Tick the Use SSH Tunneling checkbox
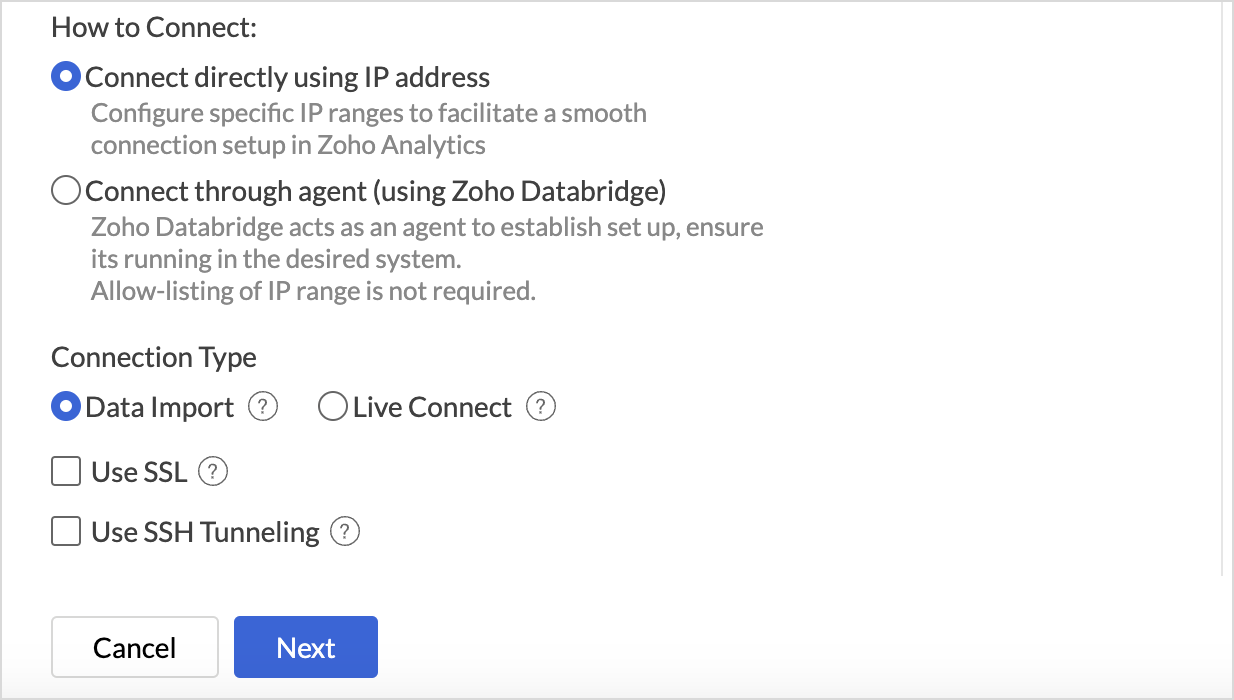Viewport: 1234px width, 700px height. [66, 532]
